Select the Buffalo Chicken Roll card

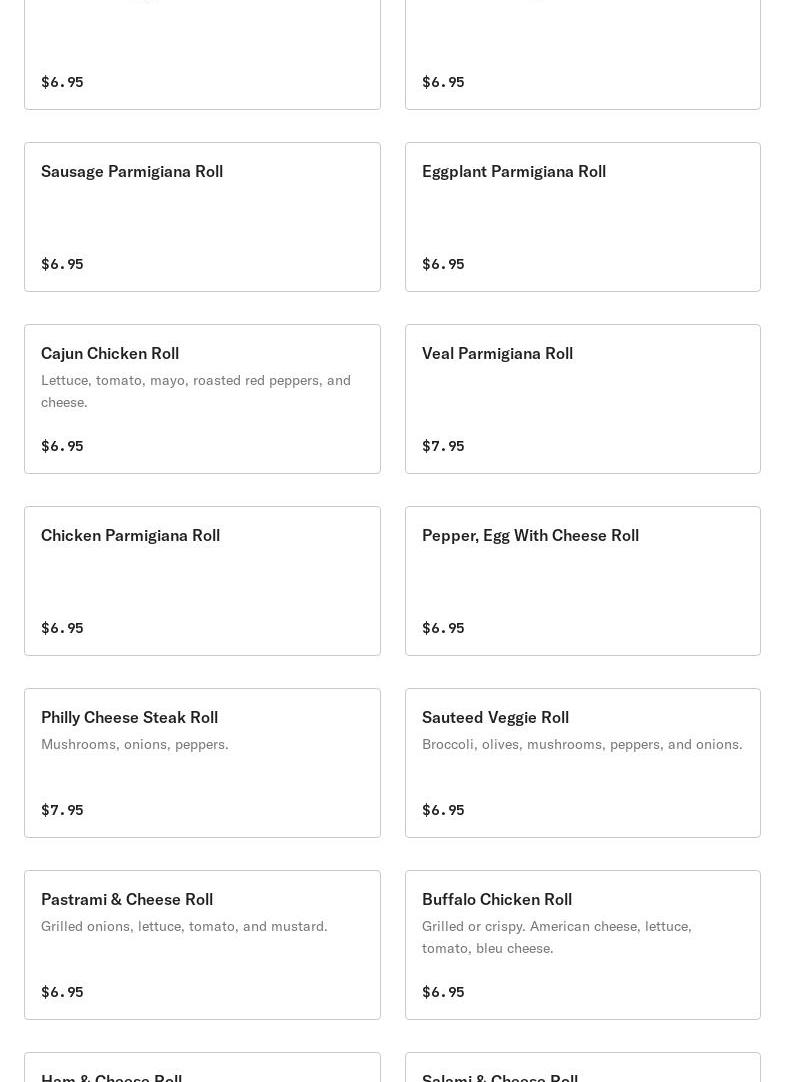click(582, 945)
